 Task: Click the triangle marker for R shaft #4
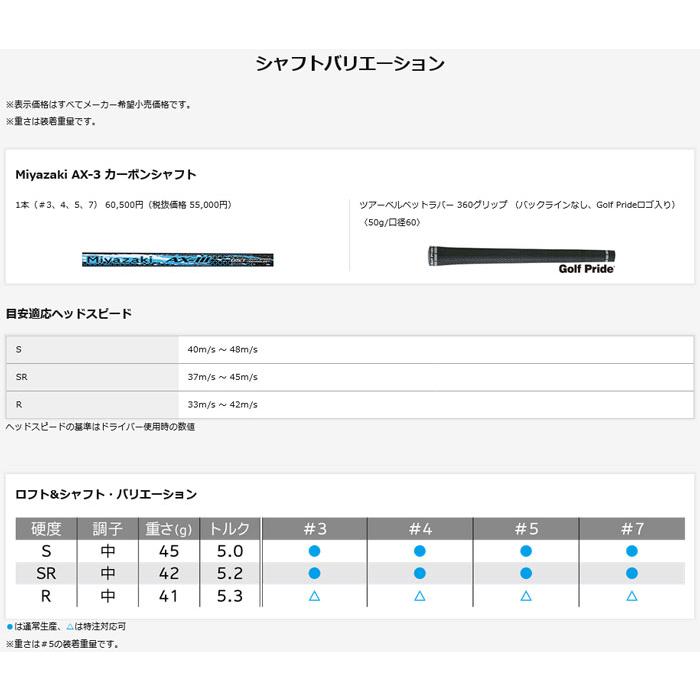(420, 596)
